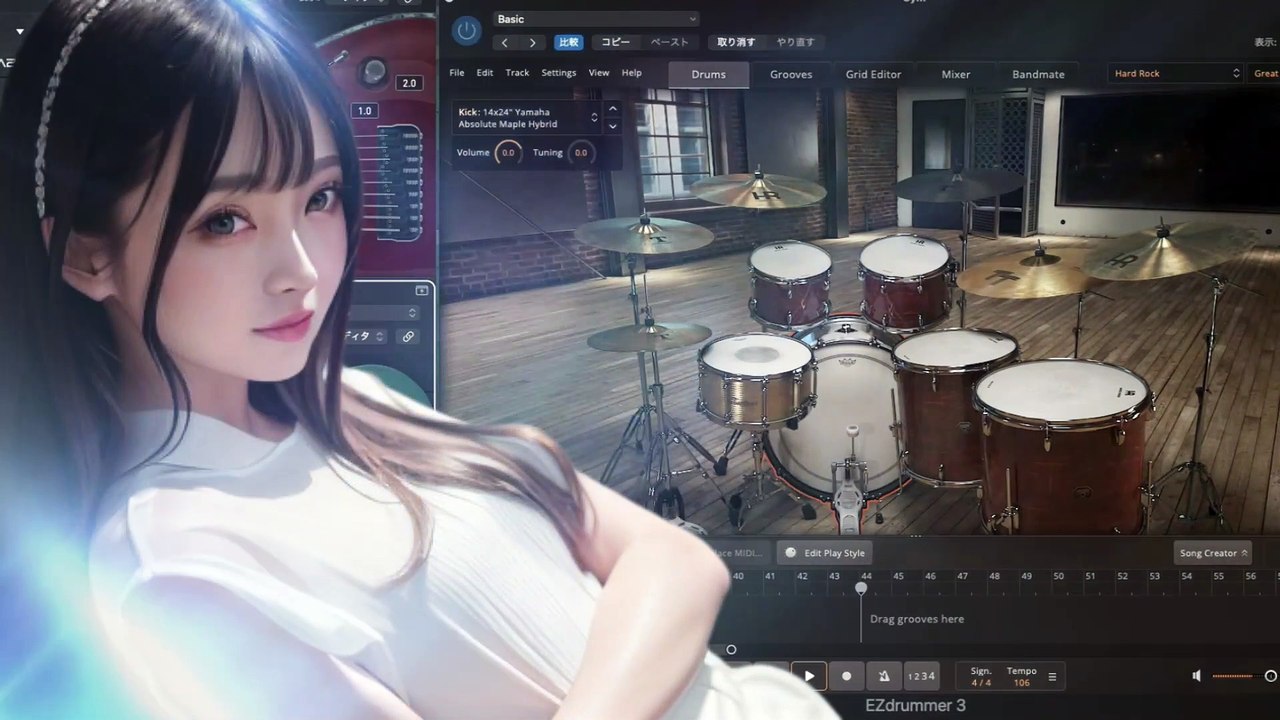This screenshot has width=1280, height=720.
Task: Toggle the 1234 count-in button
Action: coord(921,677)
